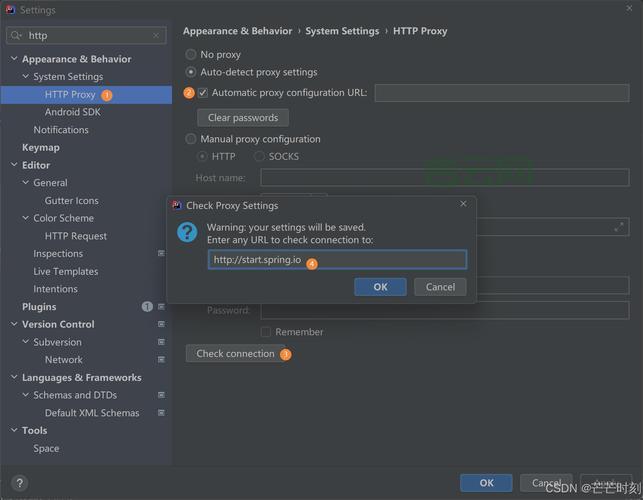643x500 pixels.
Task: Collapse the Color Scheme tree node
Action: (25, 218)
